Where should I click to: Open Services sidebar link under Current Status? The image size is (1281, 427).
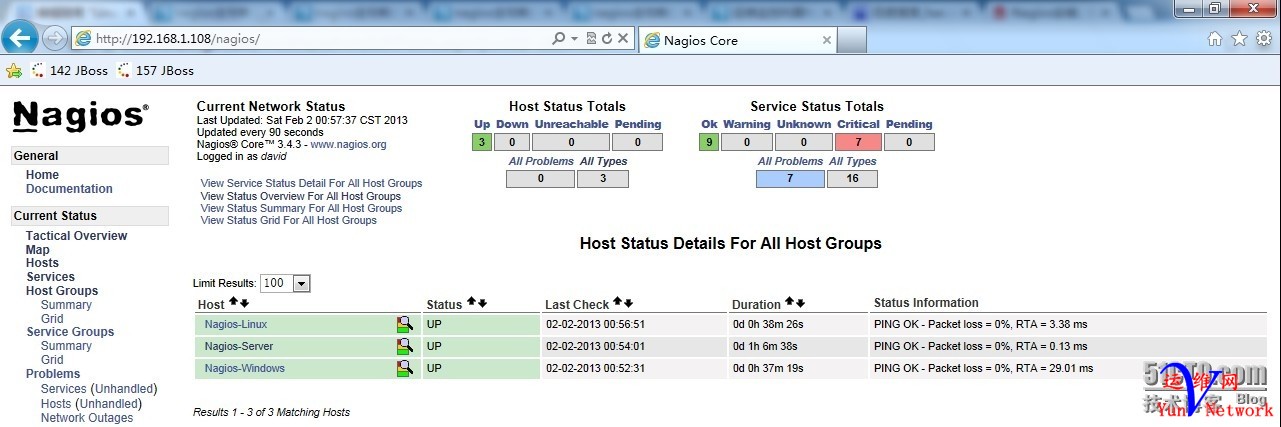pos(50,277)
